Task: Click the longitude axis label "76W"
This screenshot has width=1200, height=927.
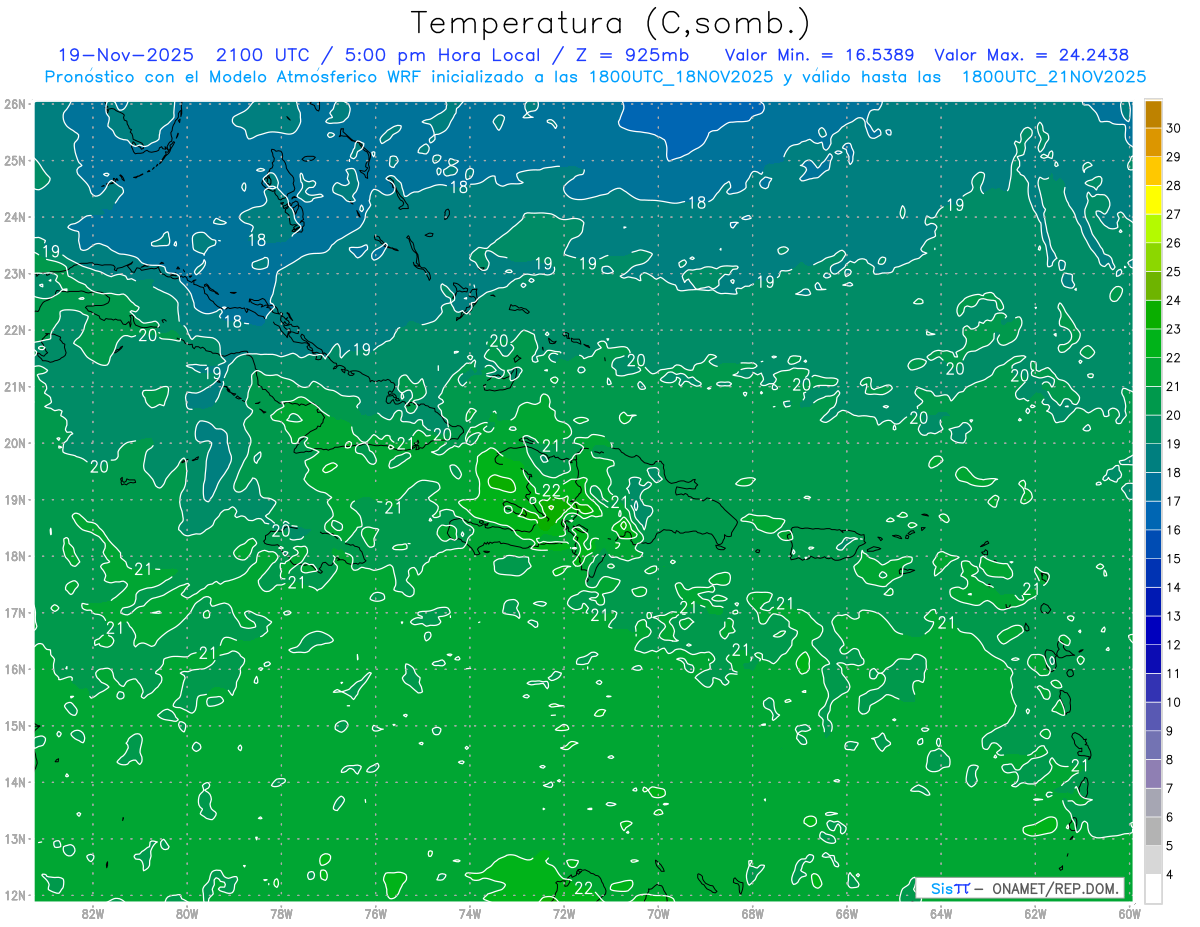Action: [375, 913]
